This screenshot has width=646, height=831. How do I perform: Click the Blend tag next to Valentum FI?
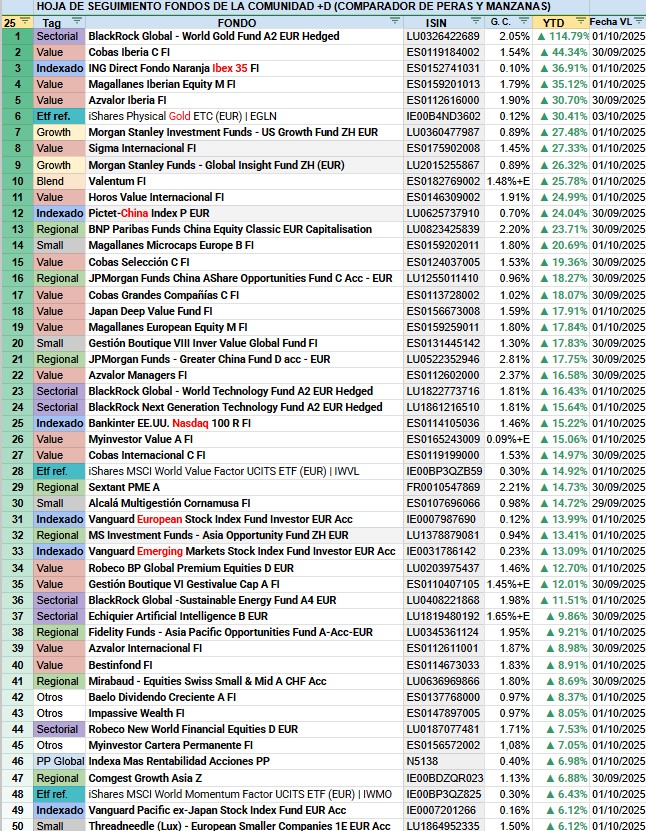point(57,180)
